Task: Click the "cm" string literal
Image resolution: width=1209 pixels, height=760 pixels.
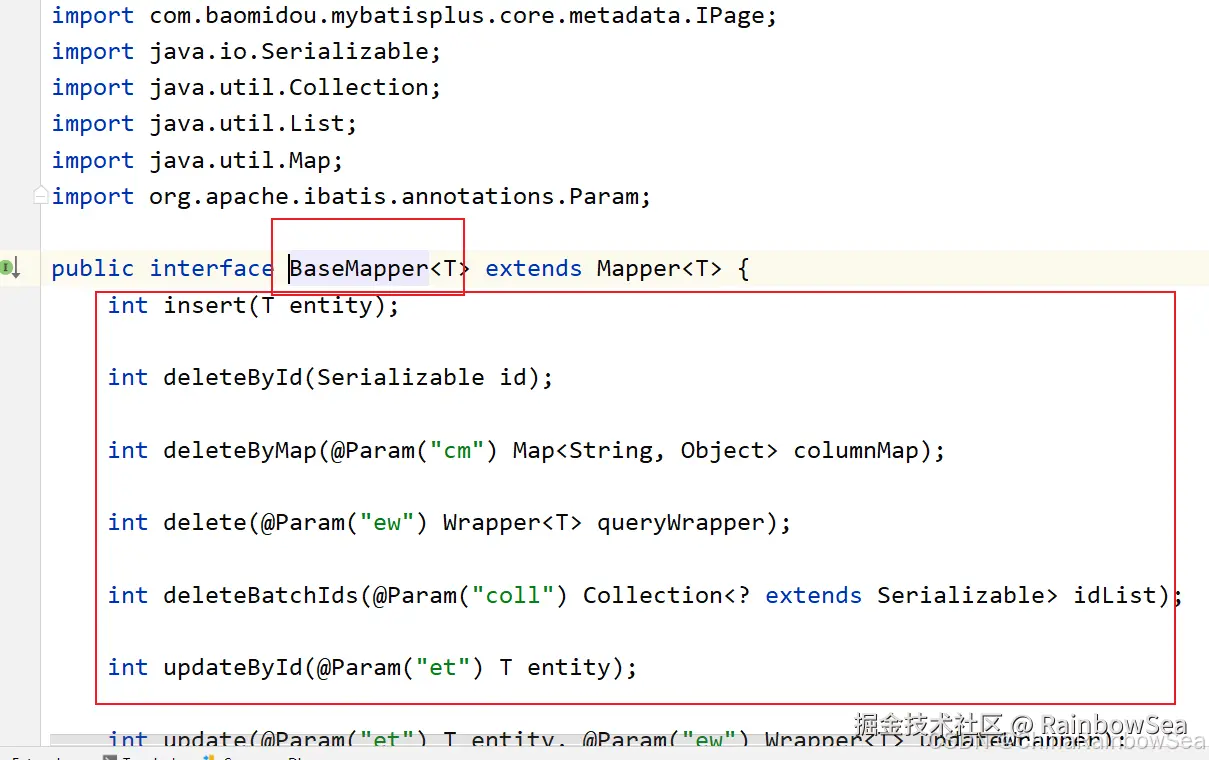Action: (457, 450)
